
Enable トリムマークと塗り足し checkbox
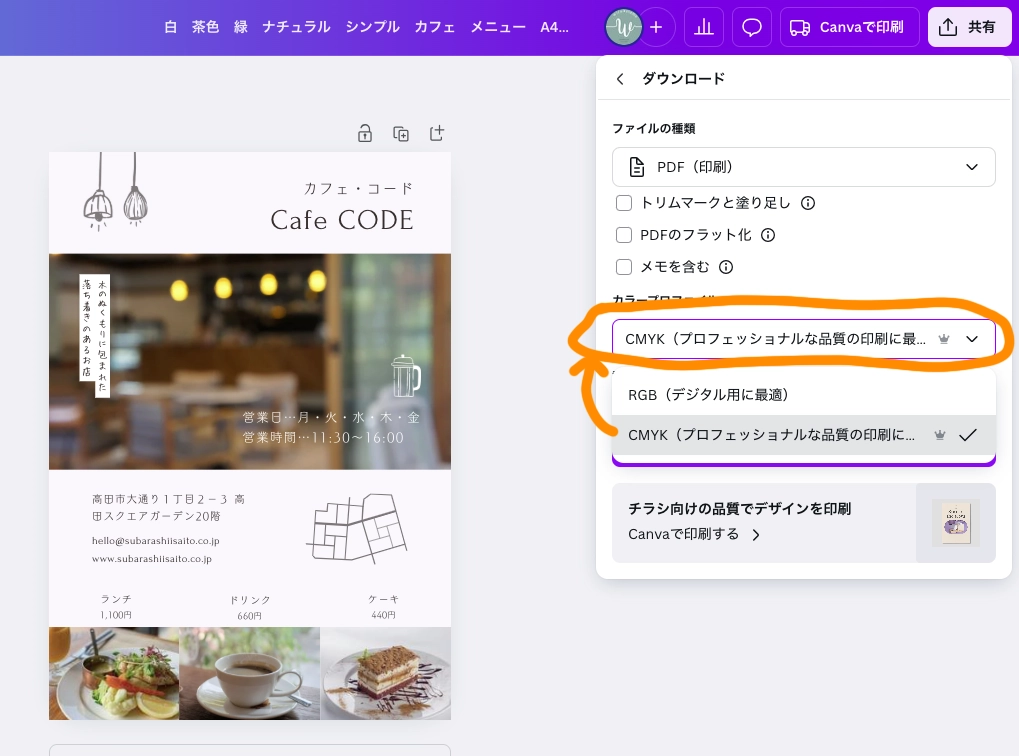pos(624,203)
